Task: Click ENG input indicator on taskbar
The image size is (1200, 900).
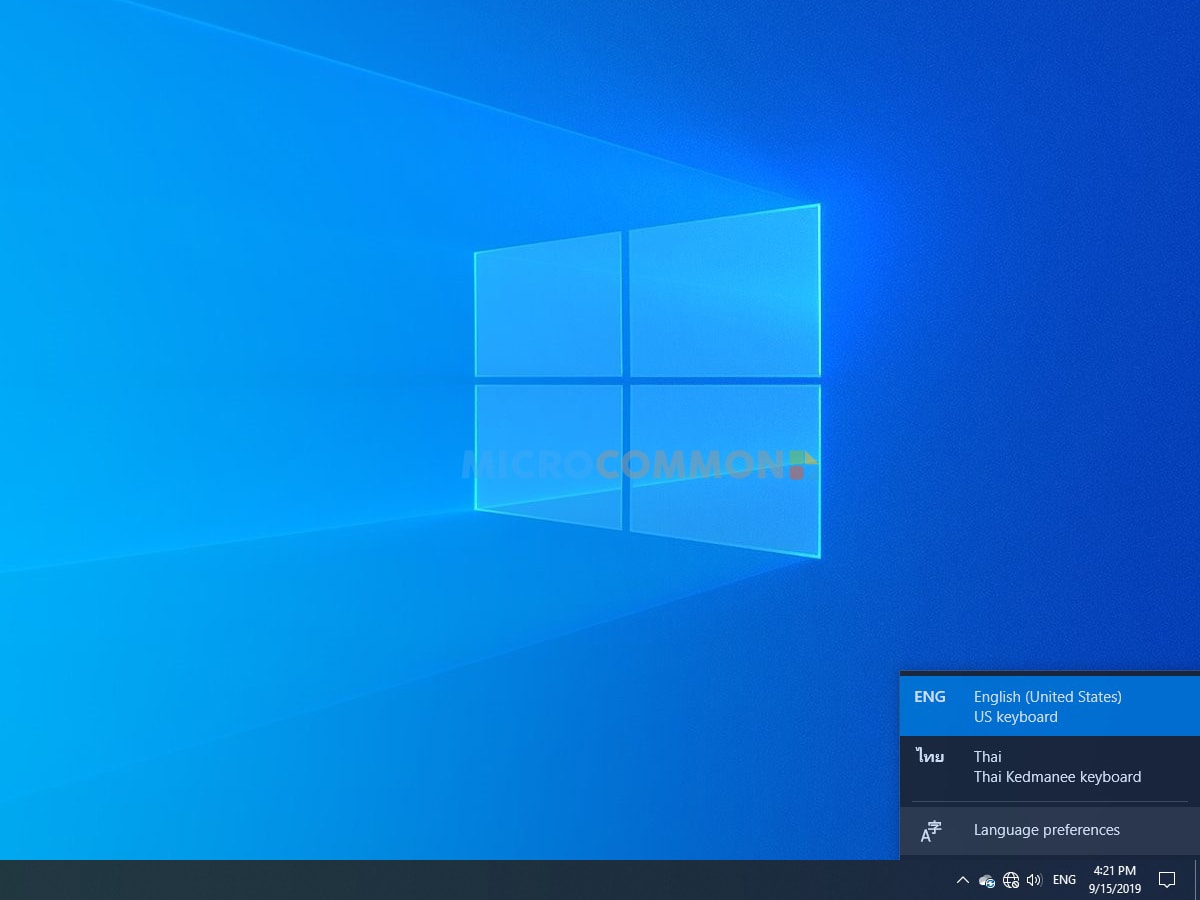Action: [1064, 880]
